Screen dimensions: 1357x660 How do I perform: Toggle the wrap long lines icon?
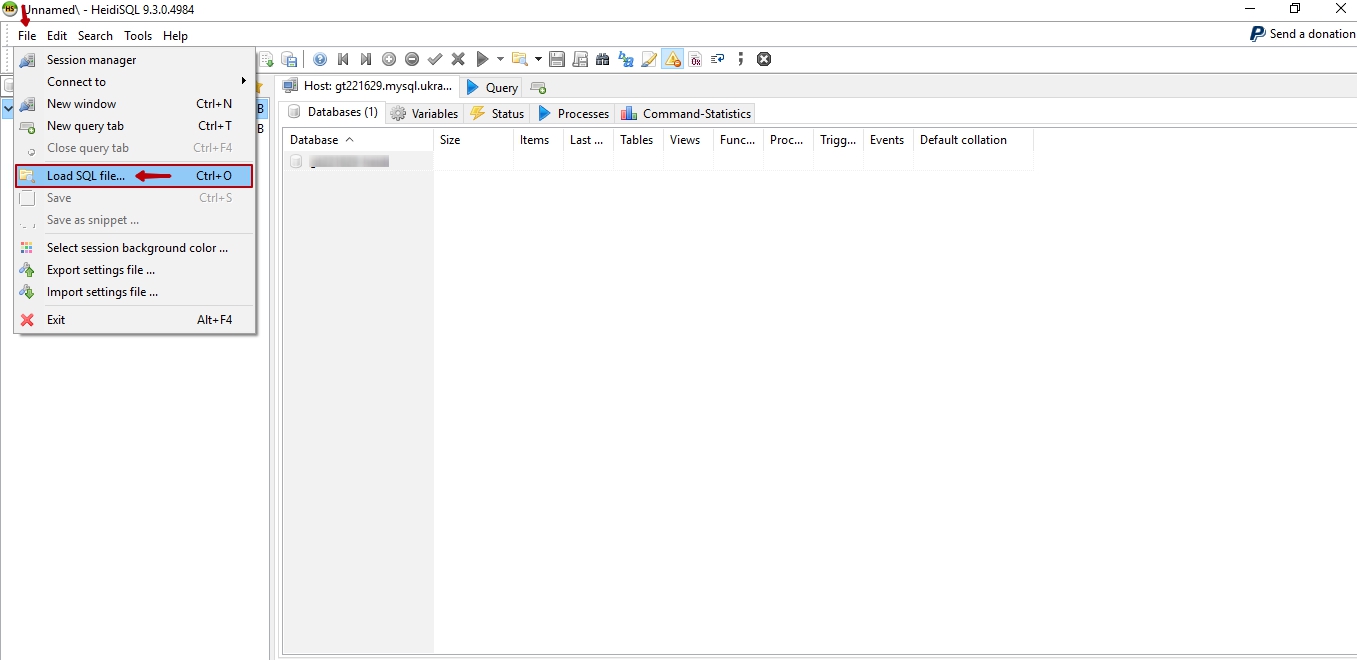[x=718, y=59]
